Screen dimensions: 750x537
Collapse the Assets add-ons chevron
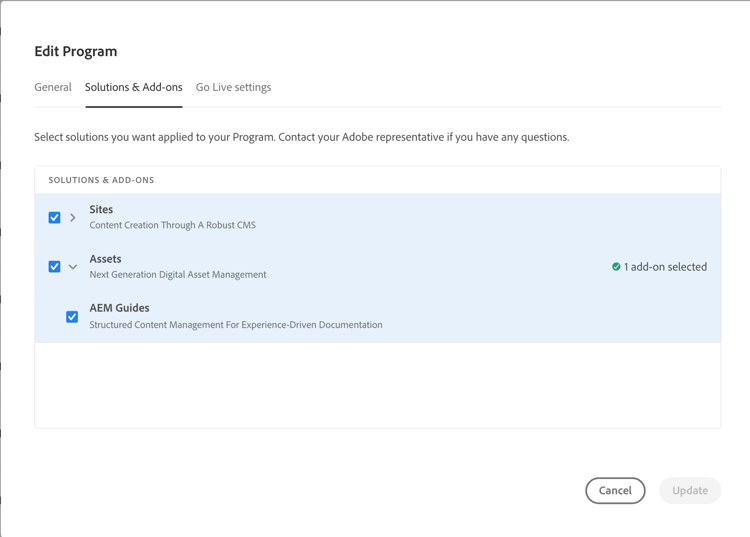point(73,267)
